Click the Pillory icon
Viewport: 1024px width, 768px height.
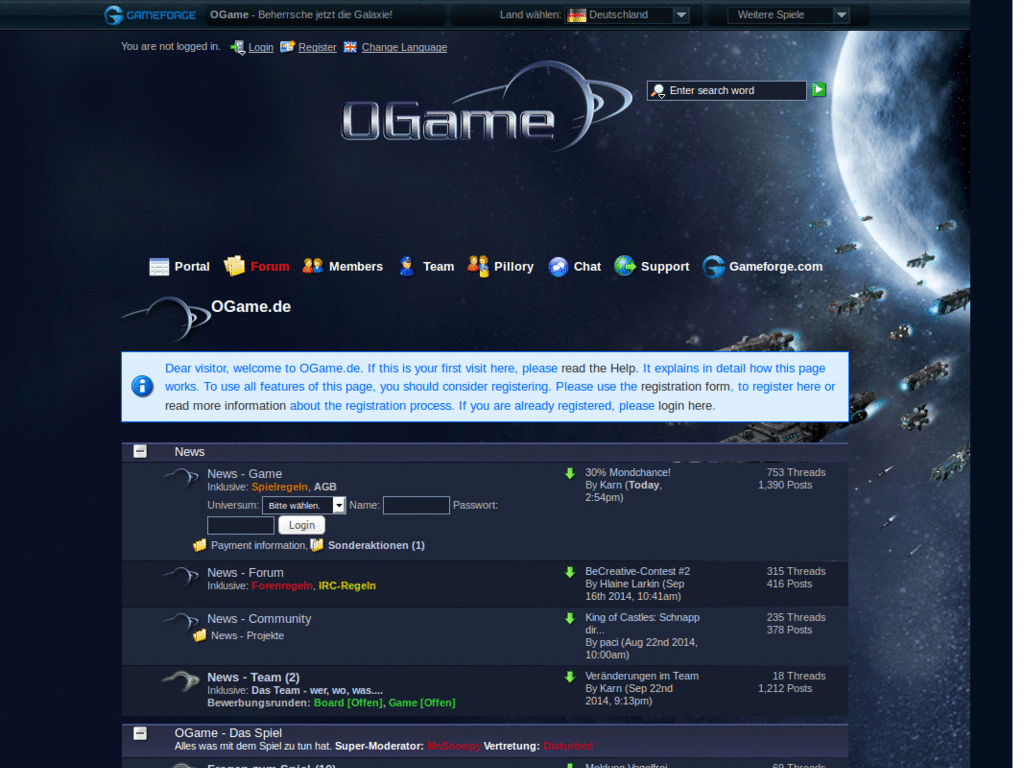(478, 266)
